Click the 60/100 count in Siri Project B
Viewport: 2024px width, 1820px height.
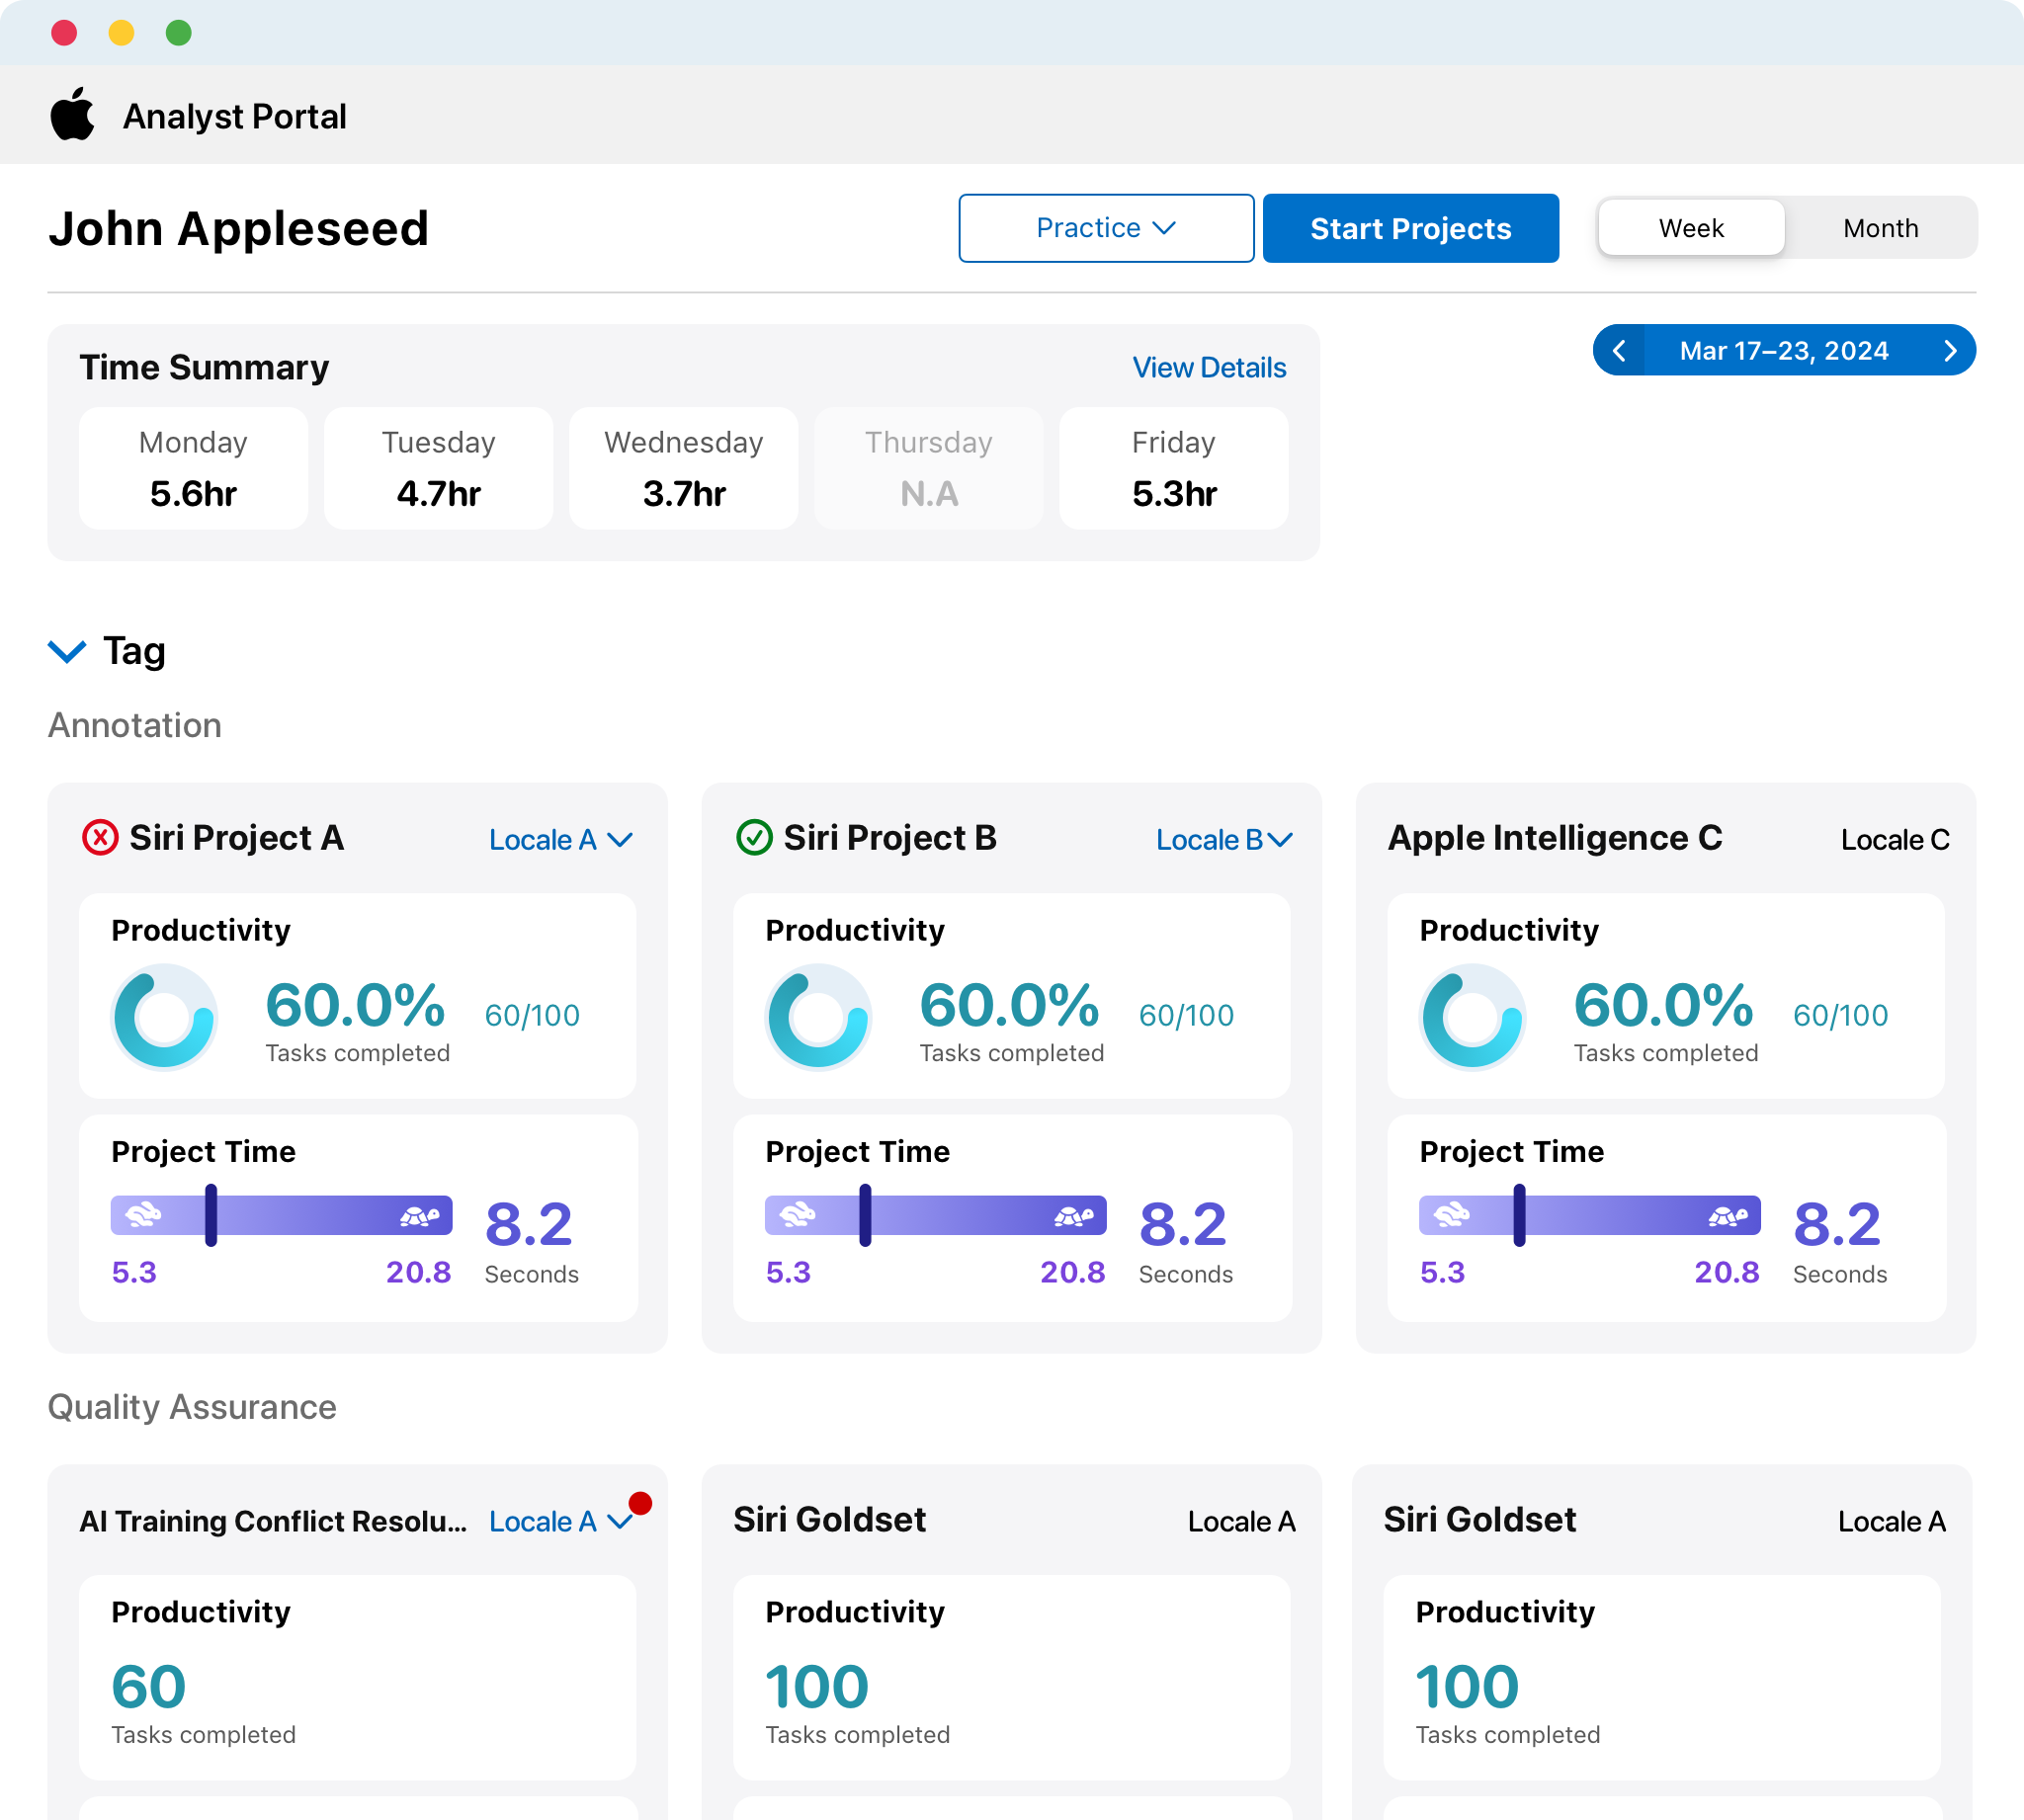click(x=1186, y=1016)
